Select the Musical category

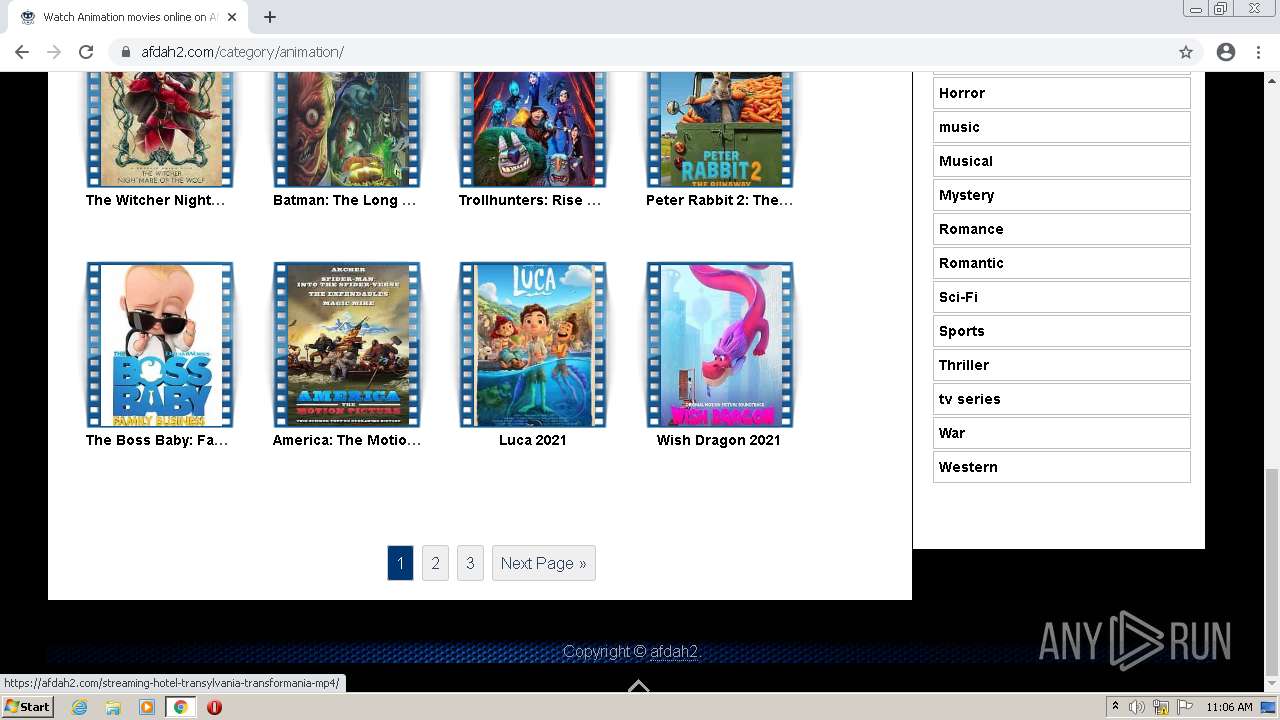point(1062,161)
